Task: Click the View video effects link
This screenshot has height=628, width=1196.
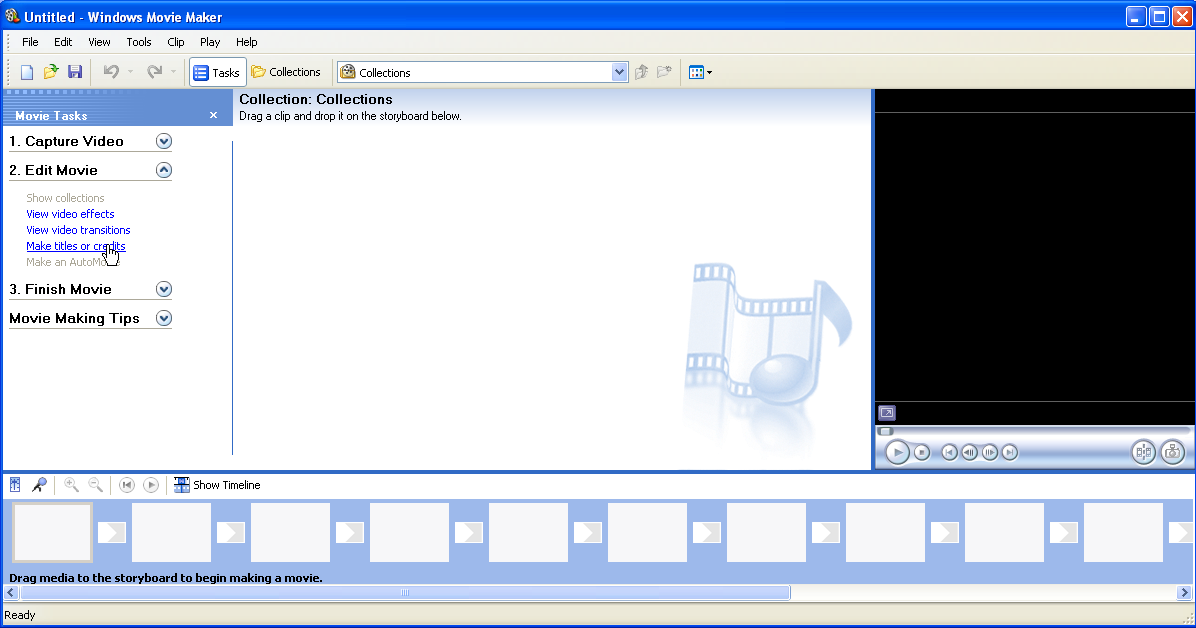Action: (70, 214)
